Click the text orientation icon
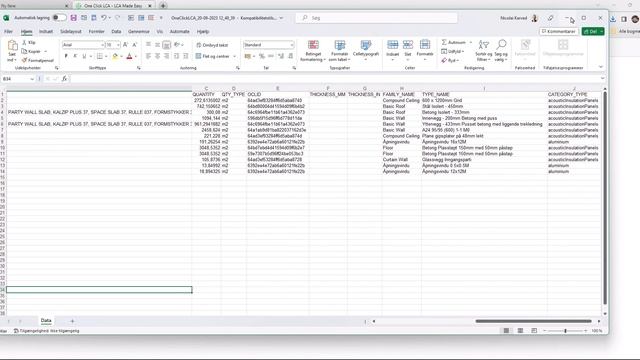The height and width of the screenshot is (360, 640). click(177, 45)
